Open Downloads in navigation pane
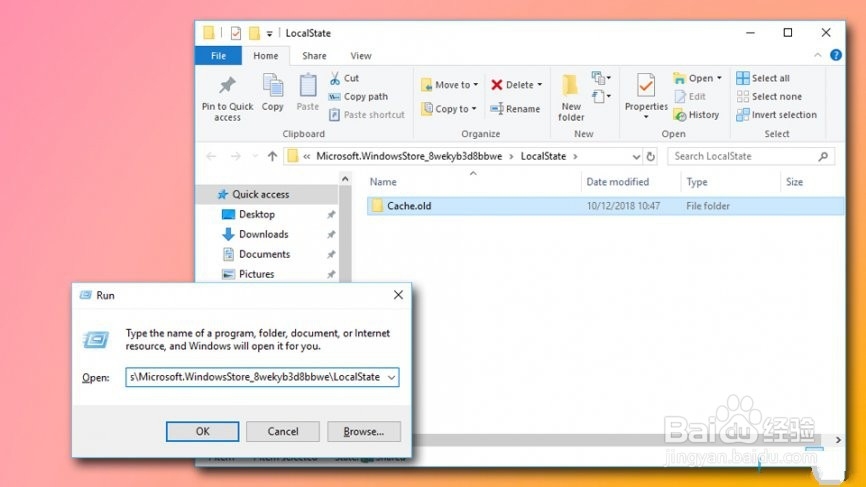This screenshot has width=866, height=487. tap(263, 234)
